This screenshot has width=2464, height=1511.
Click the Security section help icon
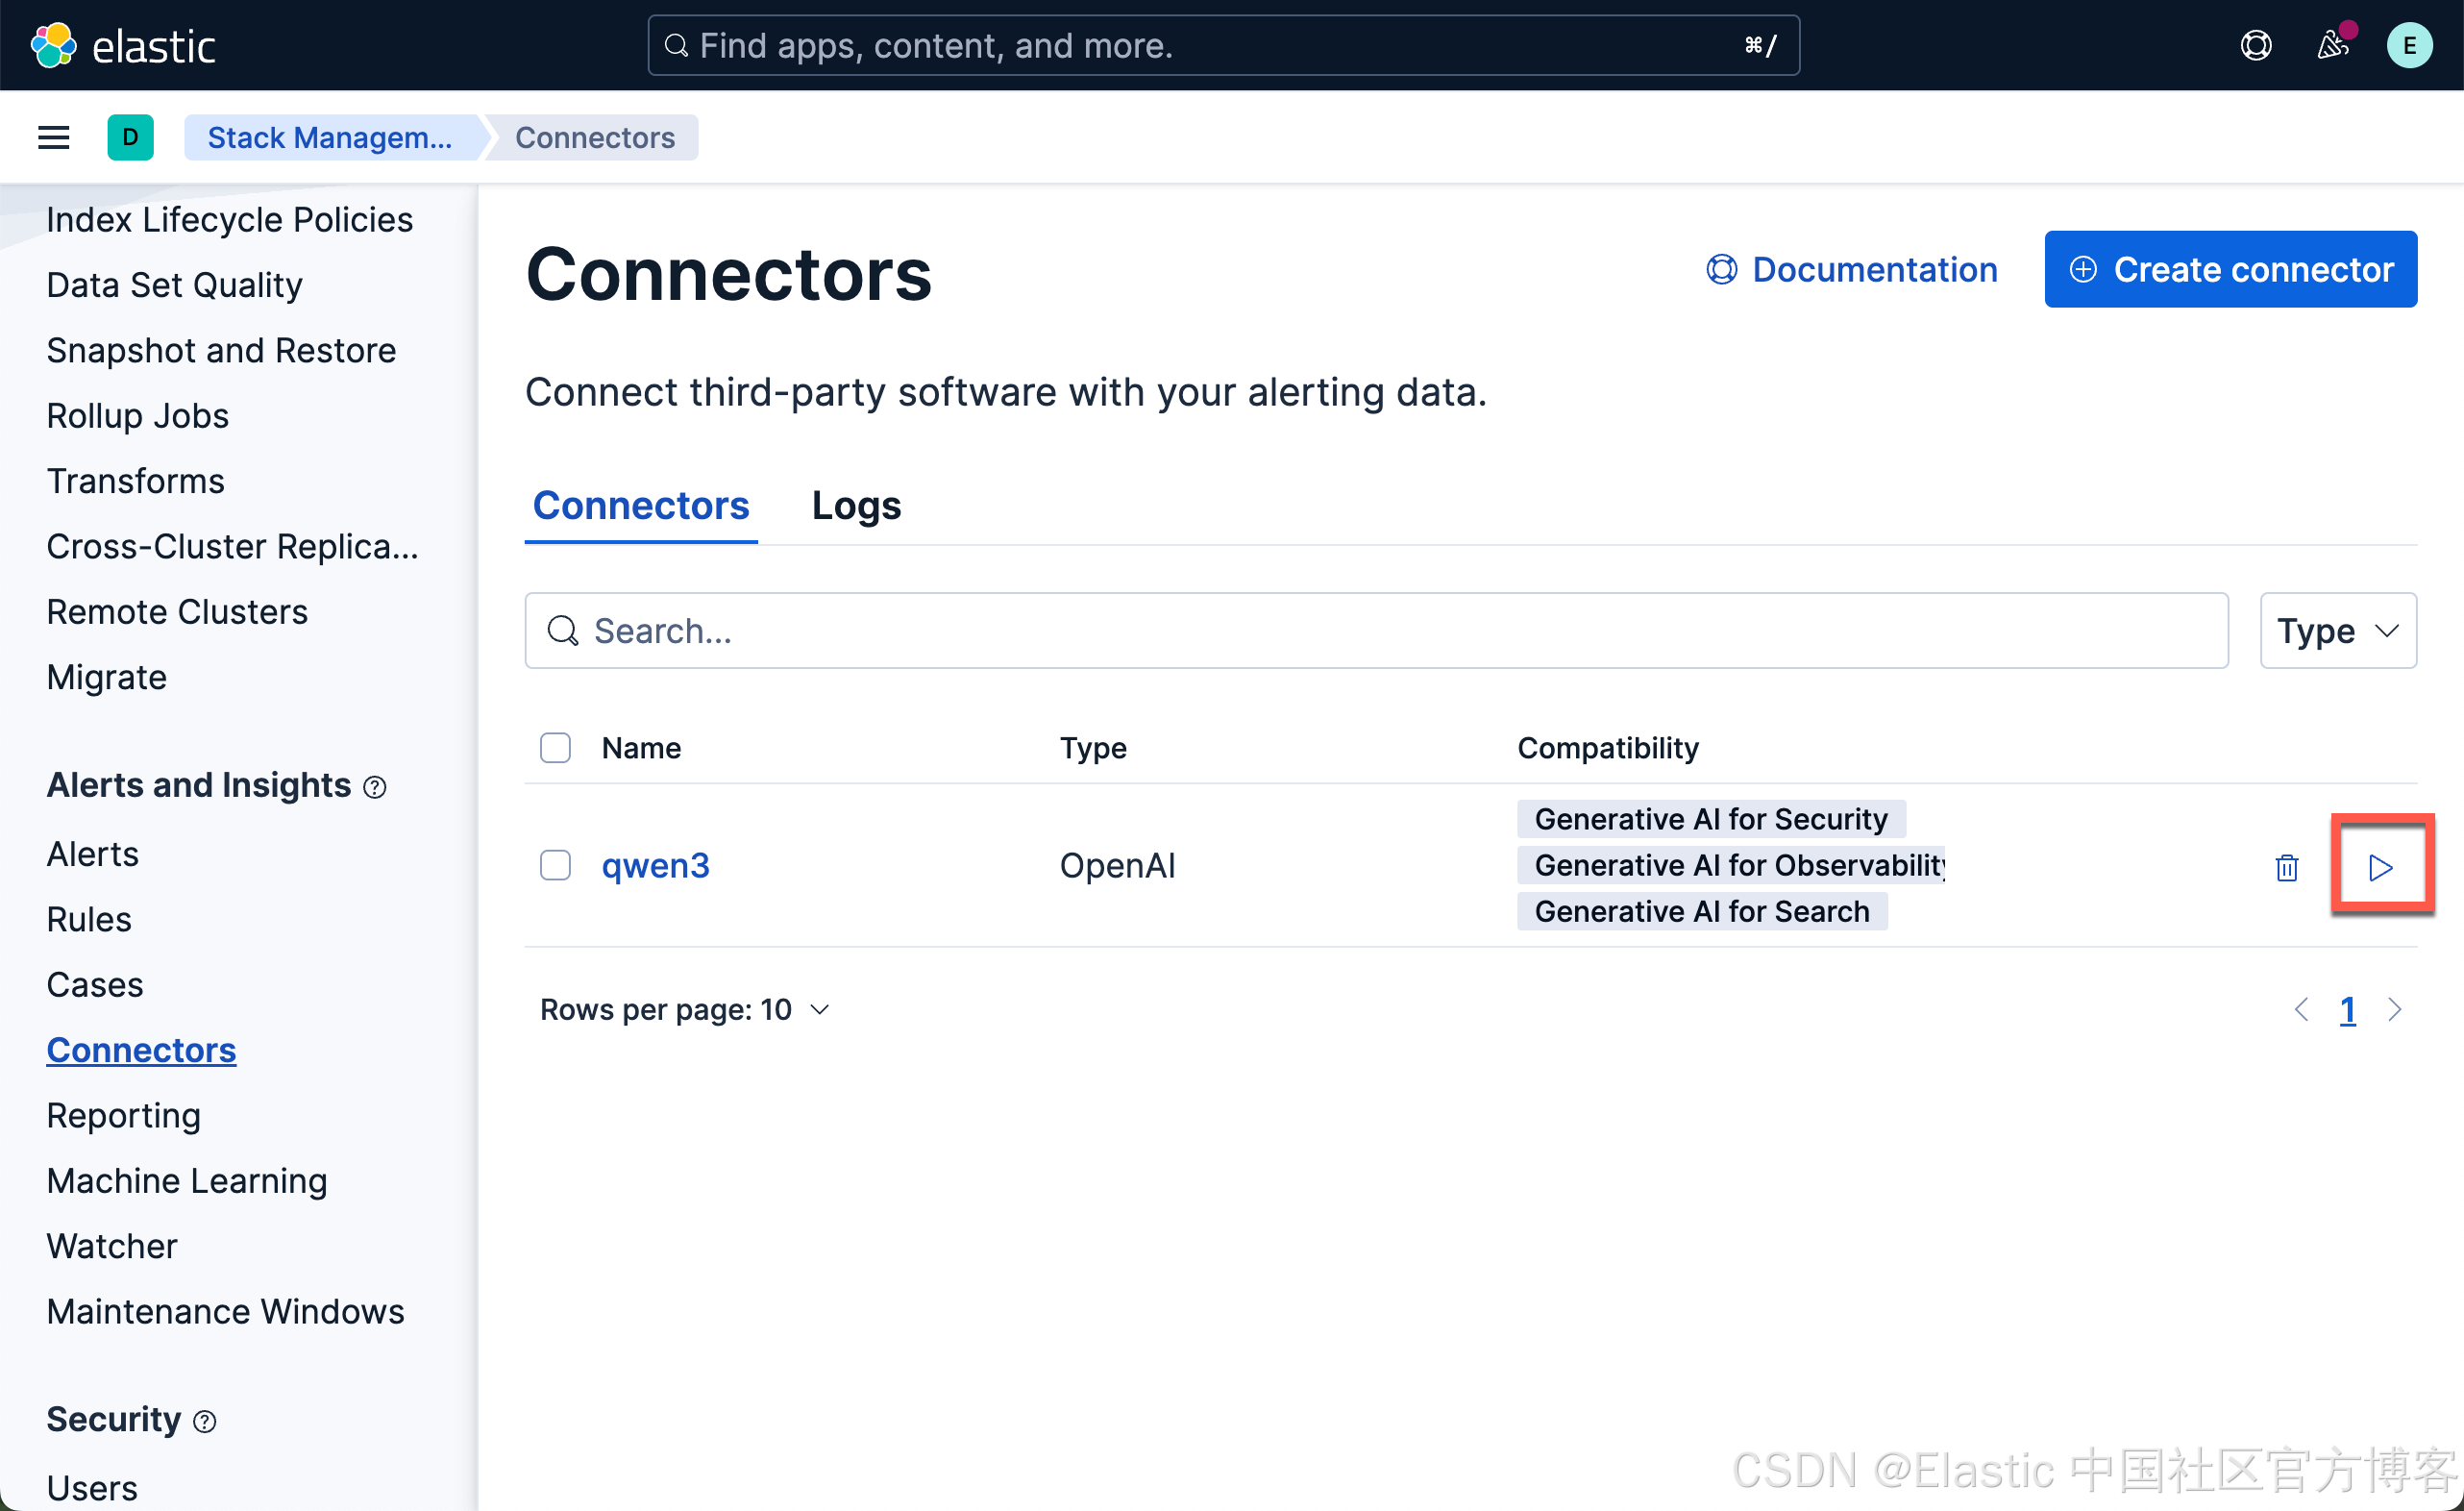click(205, 1422)
